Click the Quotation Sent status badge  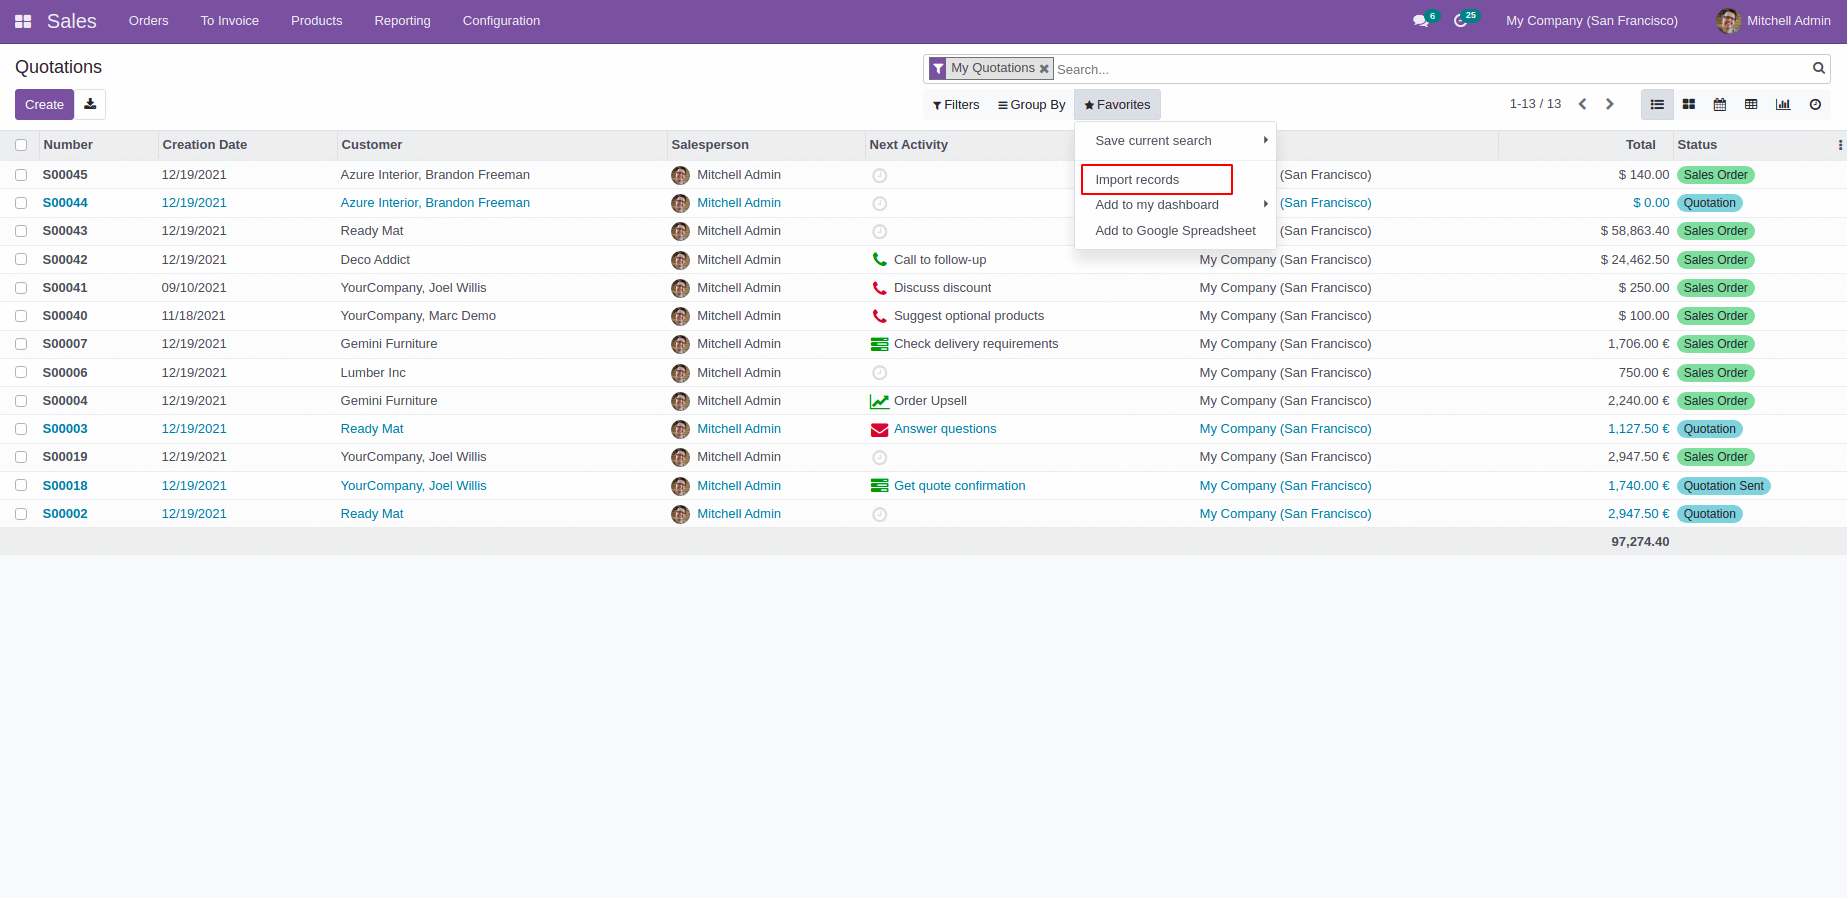click(1724, 486)
